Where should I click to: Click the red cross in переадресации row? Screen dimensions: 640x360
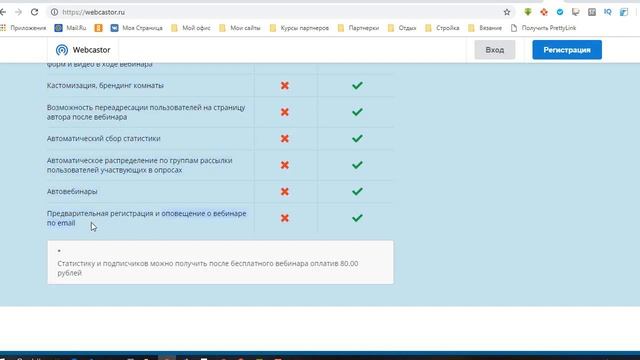point(285,112)
